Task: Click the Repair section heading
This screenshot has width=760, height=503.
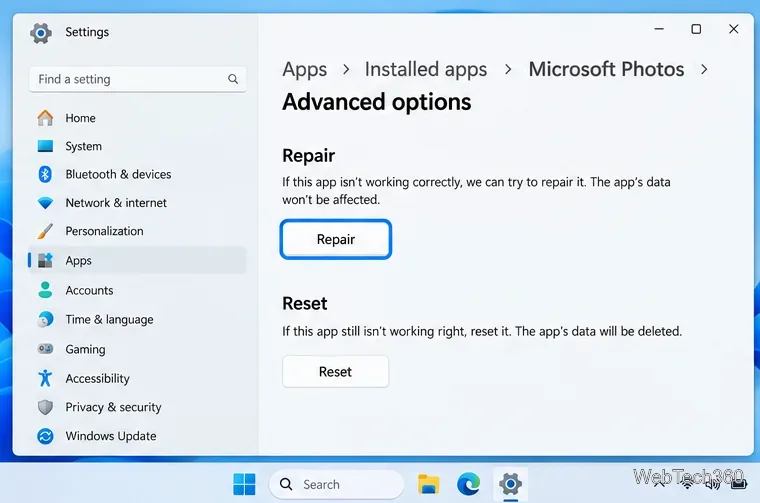Action: coord(308,156)
